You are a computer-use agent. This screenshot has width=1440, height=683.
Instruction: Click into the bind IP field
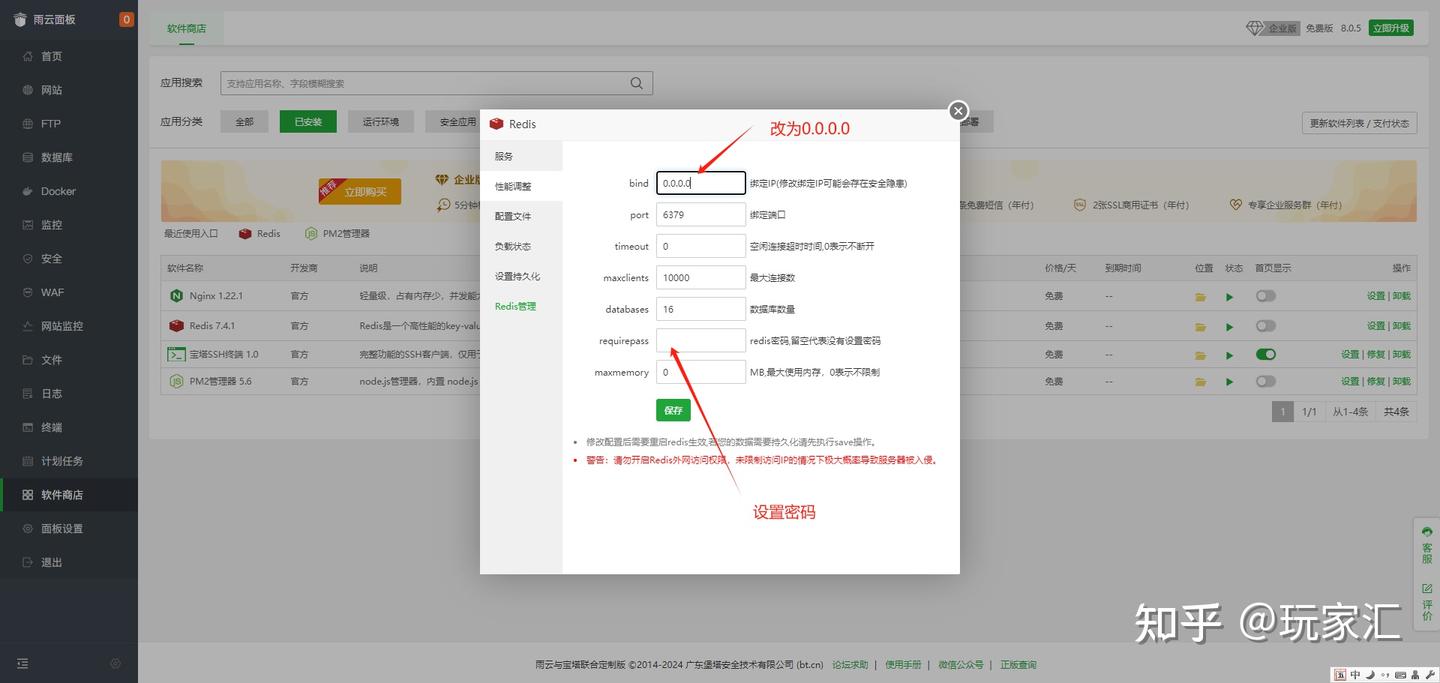tap(701, 183)
